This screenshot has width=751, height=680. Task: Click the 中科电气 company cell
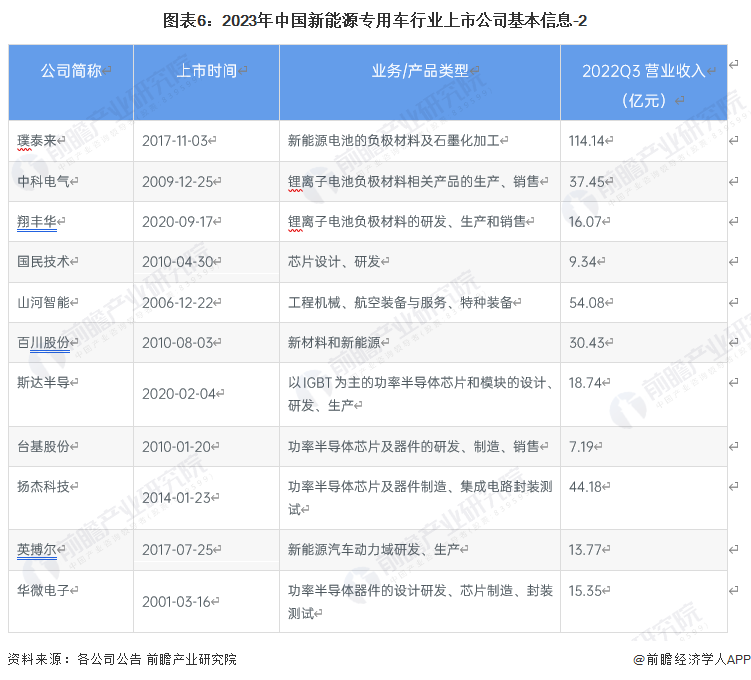[44, 181]
